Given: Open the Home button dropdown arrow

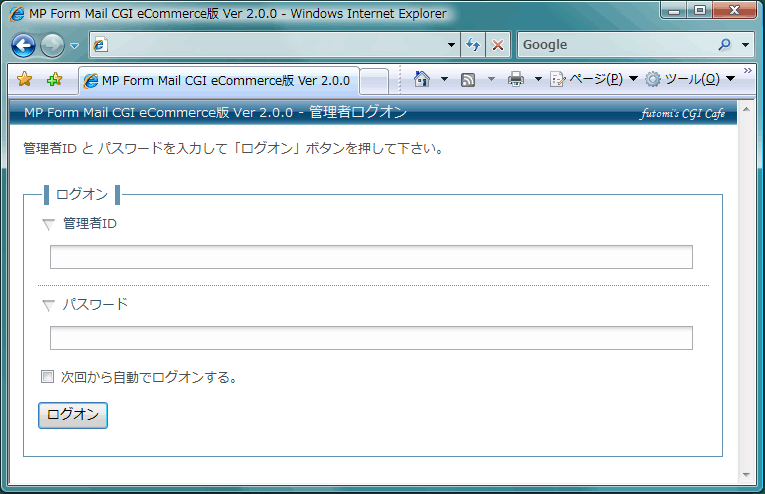Looking at the screenshot, I should pyautogui.click(x=444, y=79).
